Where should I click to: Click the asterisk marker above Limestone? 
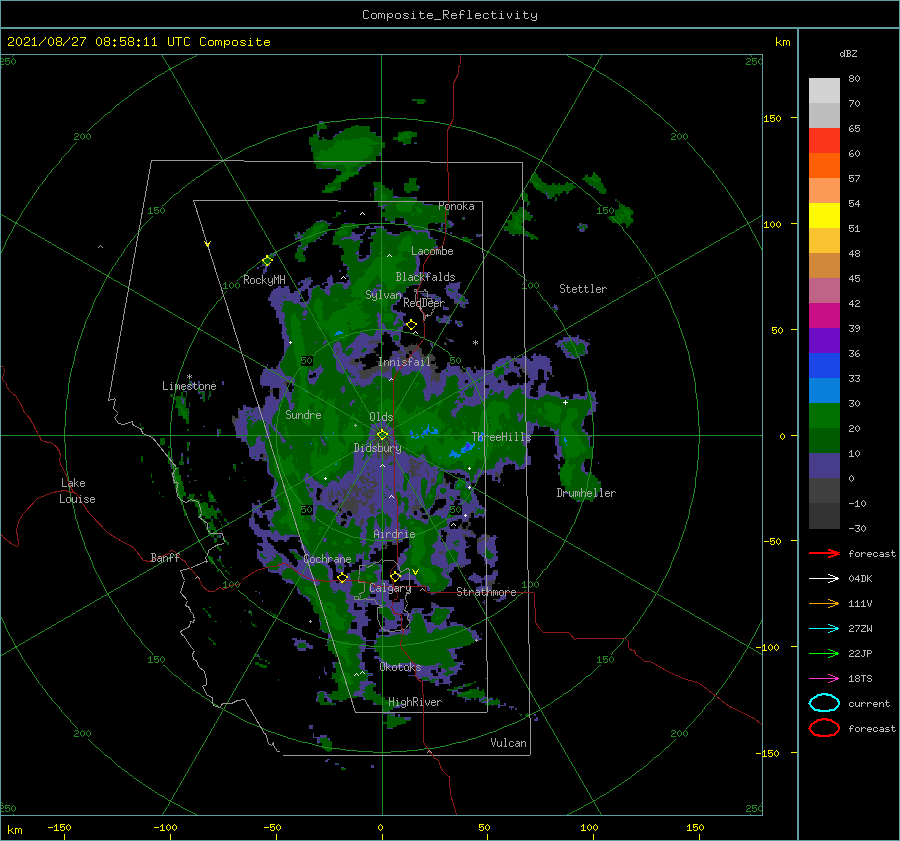click(189, 377)
